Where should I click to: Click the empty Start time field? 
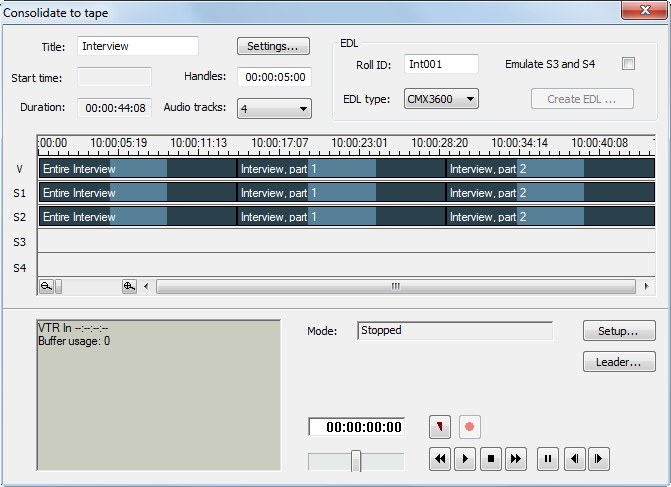[x=114, y=77]
